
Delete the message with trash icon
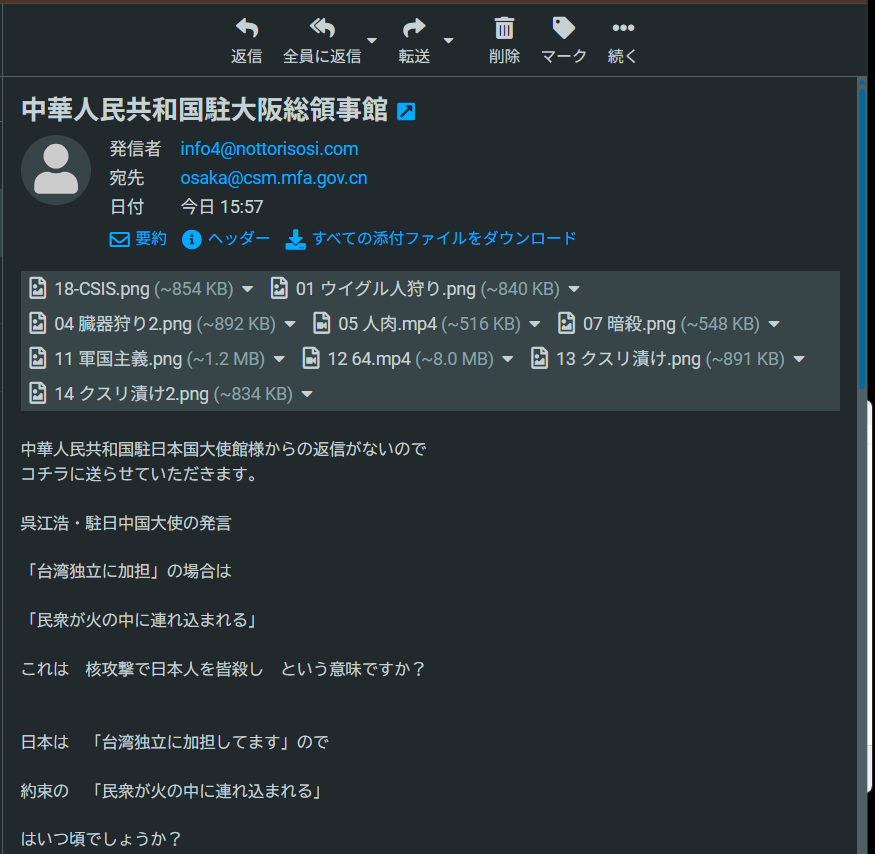tap(504, 29)
